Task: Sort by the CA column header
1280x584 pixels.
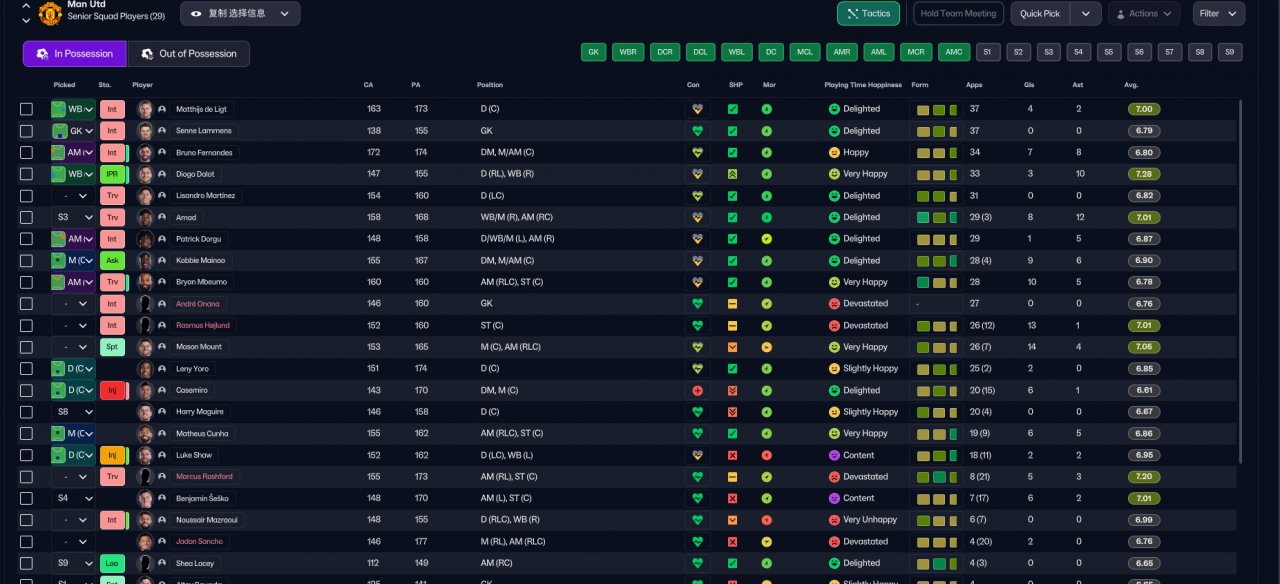Action: coord(369,85)
